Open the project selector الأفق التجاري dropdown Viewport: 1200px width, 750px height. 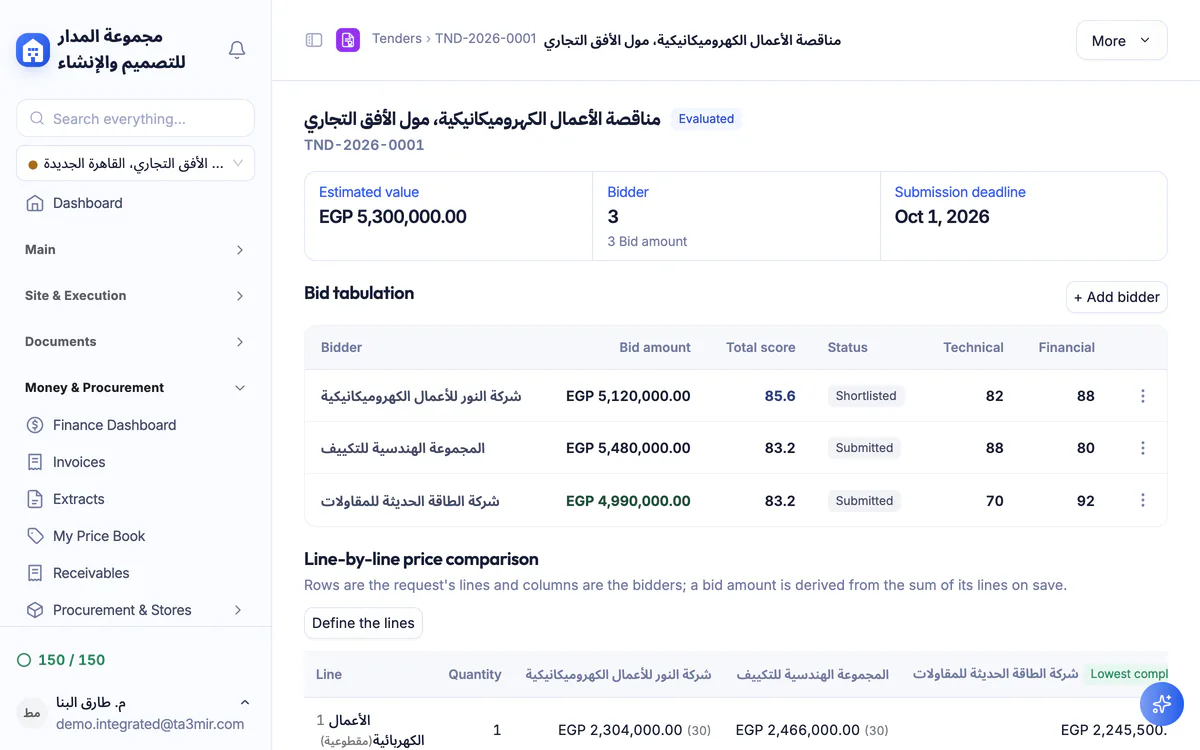pyautogui.click(x=135, y=163)
